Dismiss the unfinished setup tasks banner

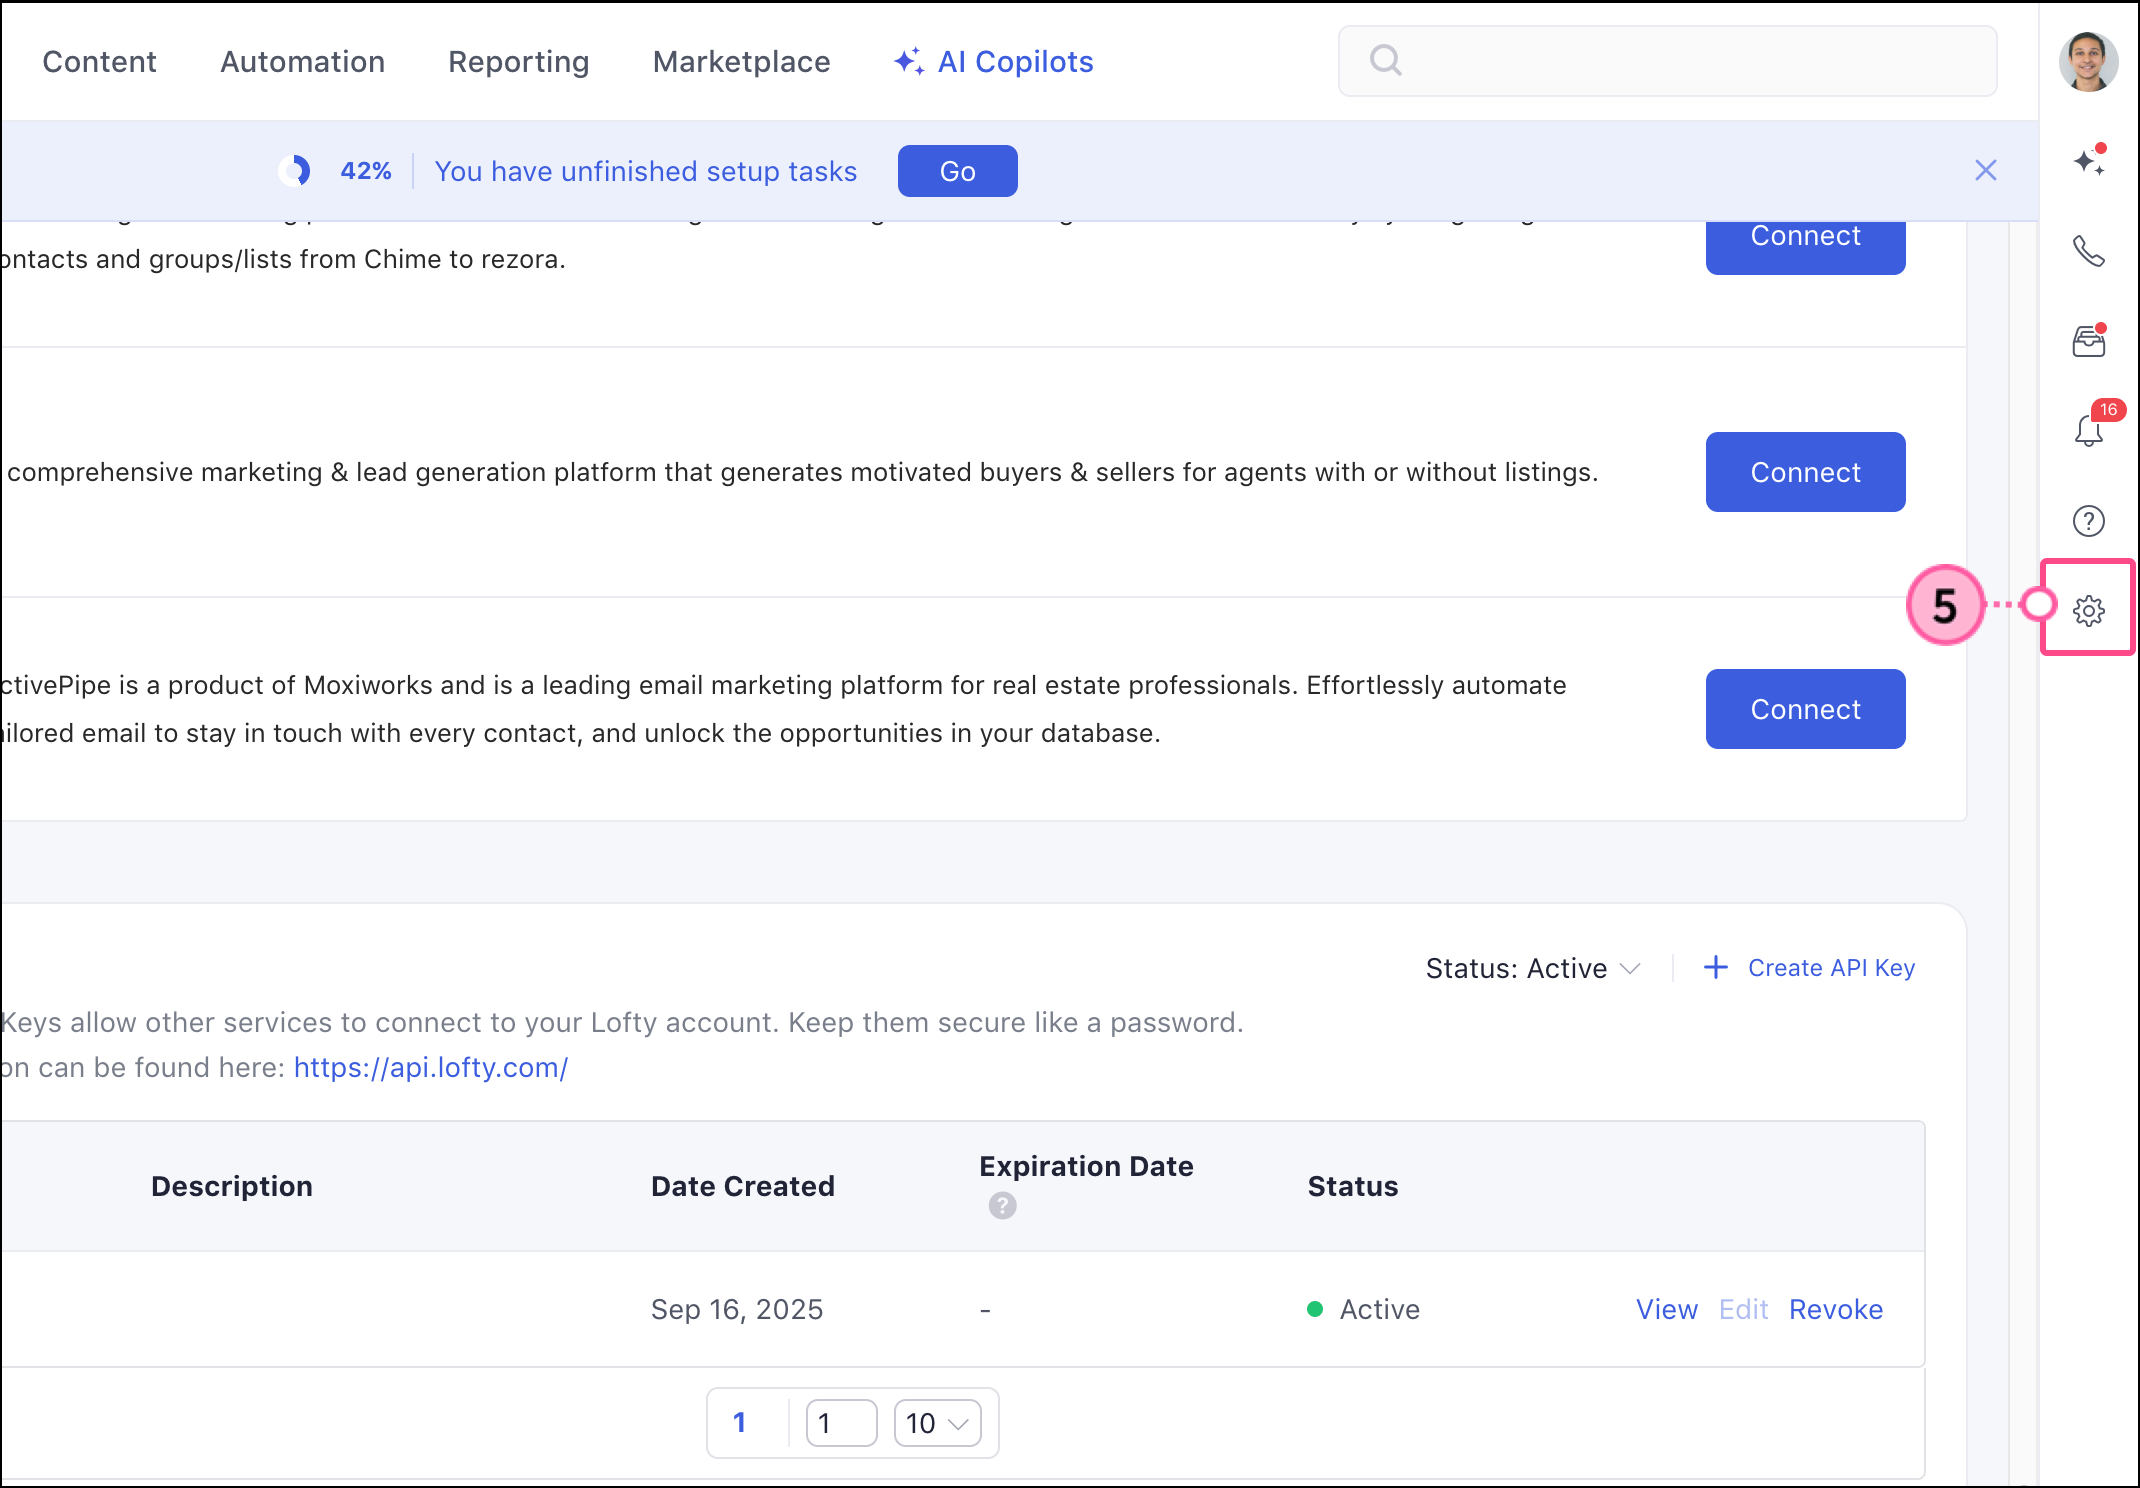point(1985,171)
